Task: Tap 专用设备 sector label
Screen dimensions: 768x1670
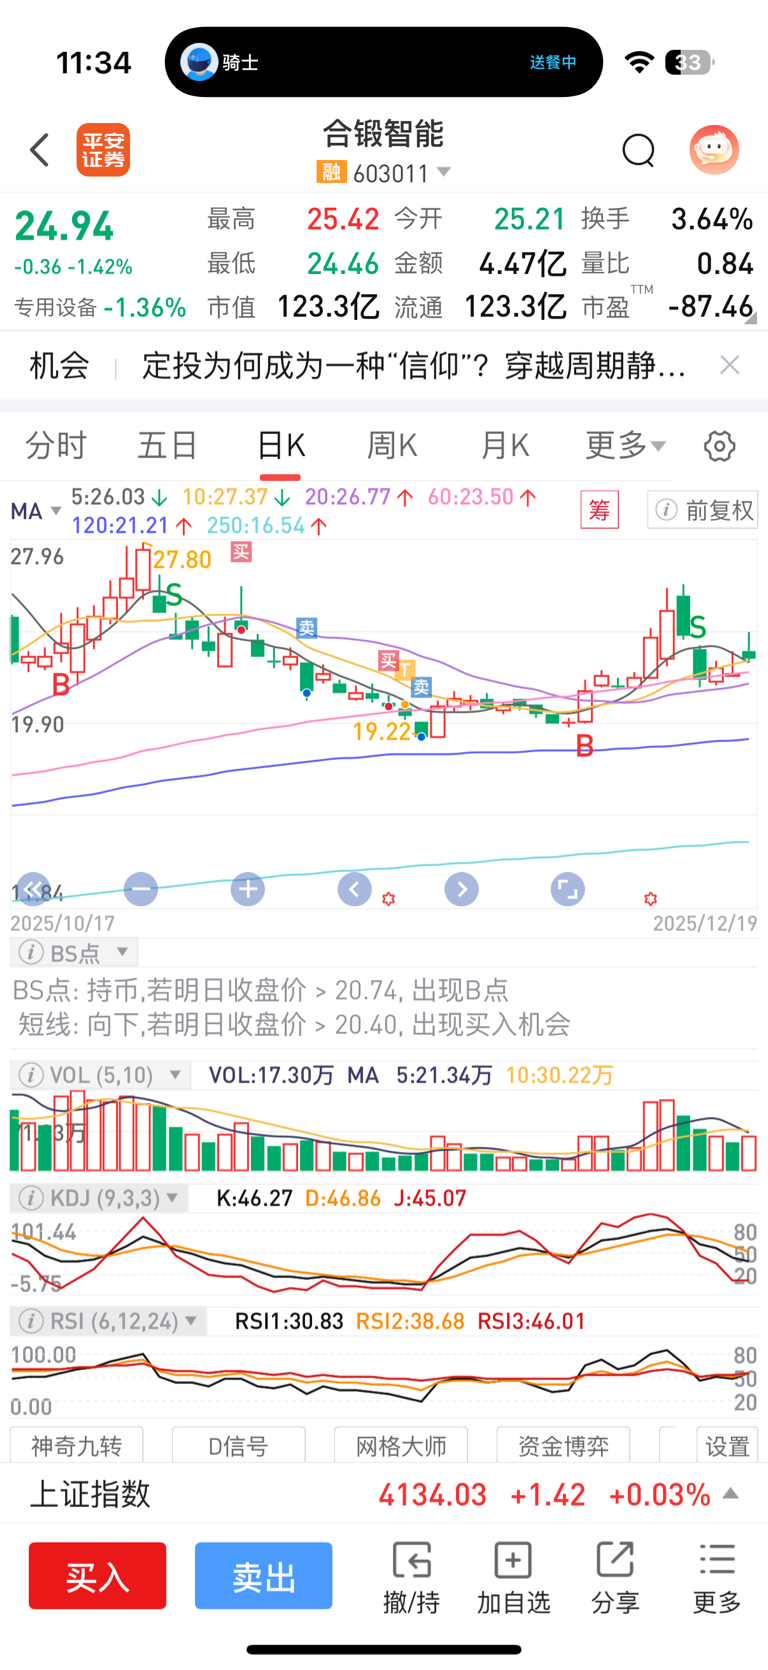Action: pos(55,308)
